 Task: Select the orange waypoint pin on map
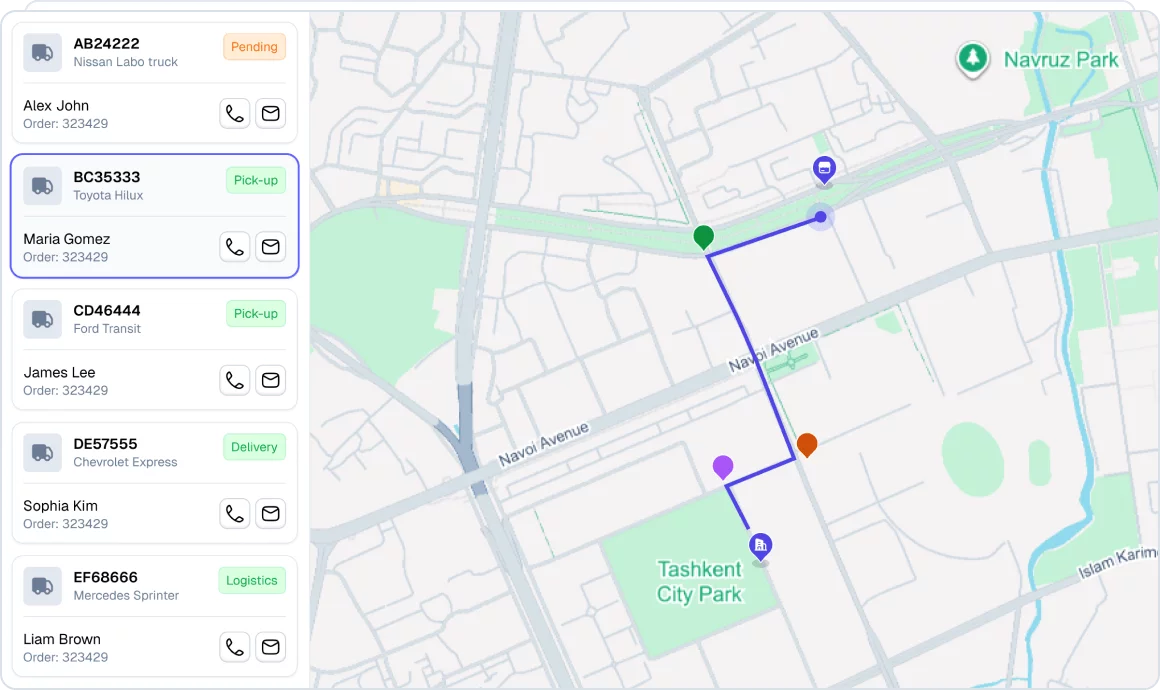(x=807, y=444)
